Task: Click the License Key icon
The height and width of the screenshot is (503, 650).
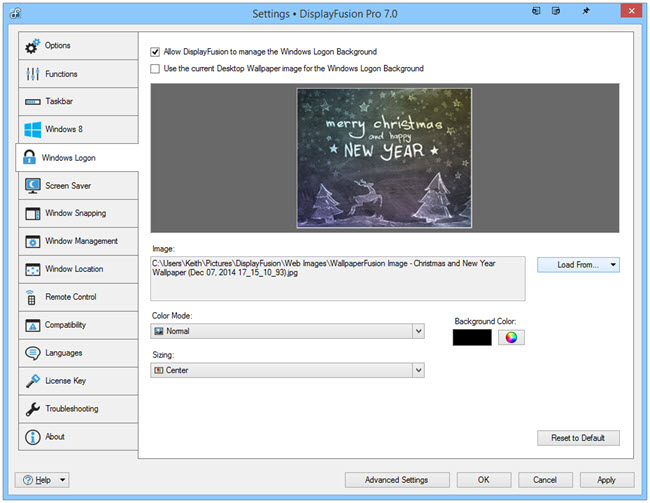Action: pyautogui.click(x=32, y=381)
